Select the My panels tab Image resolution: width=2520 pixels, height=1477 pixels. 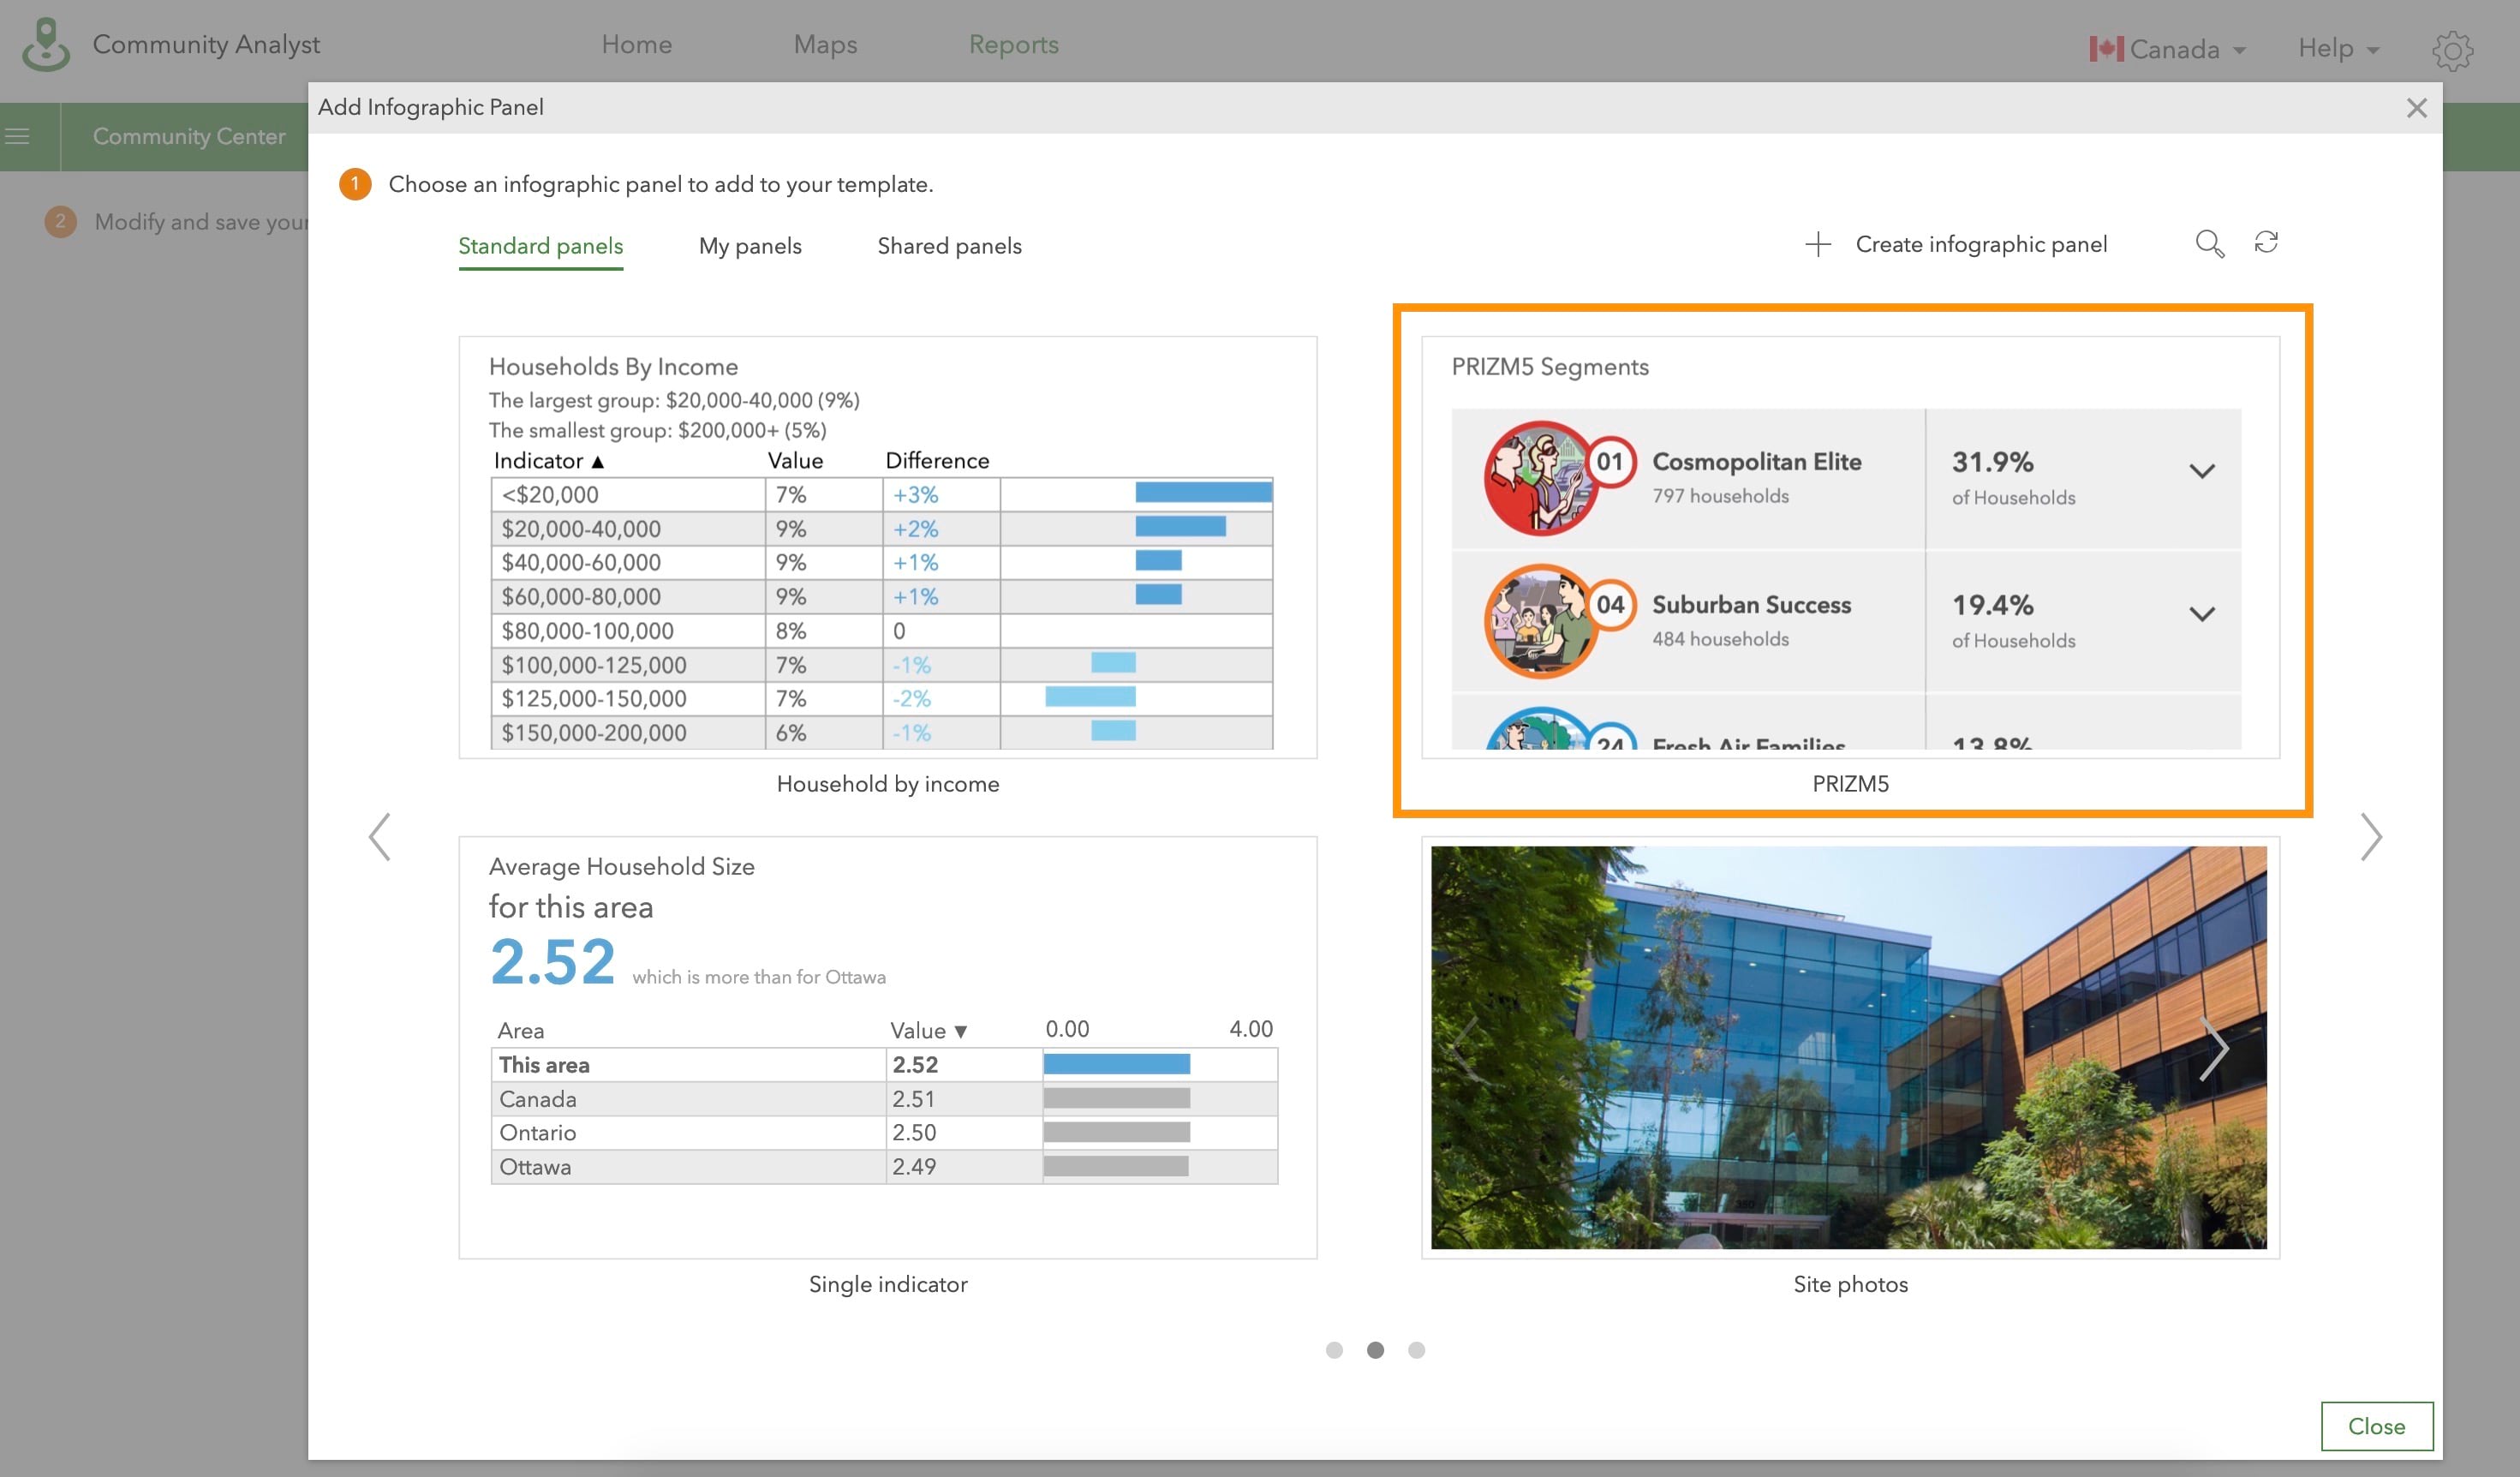coord(749,244)
